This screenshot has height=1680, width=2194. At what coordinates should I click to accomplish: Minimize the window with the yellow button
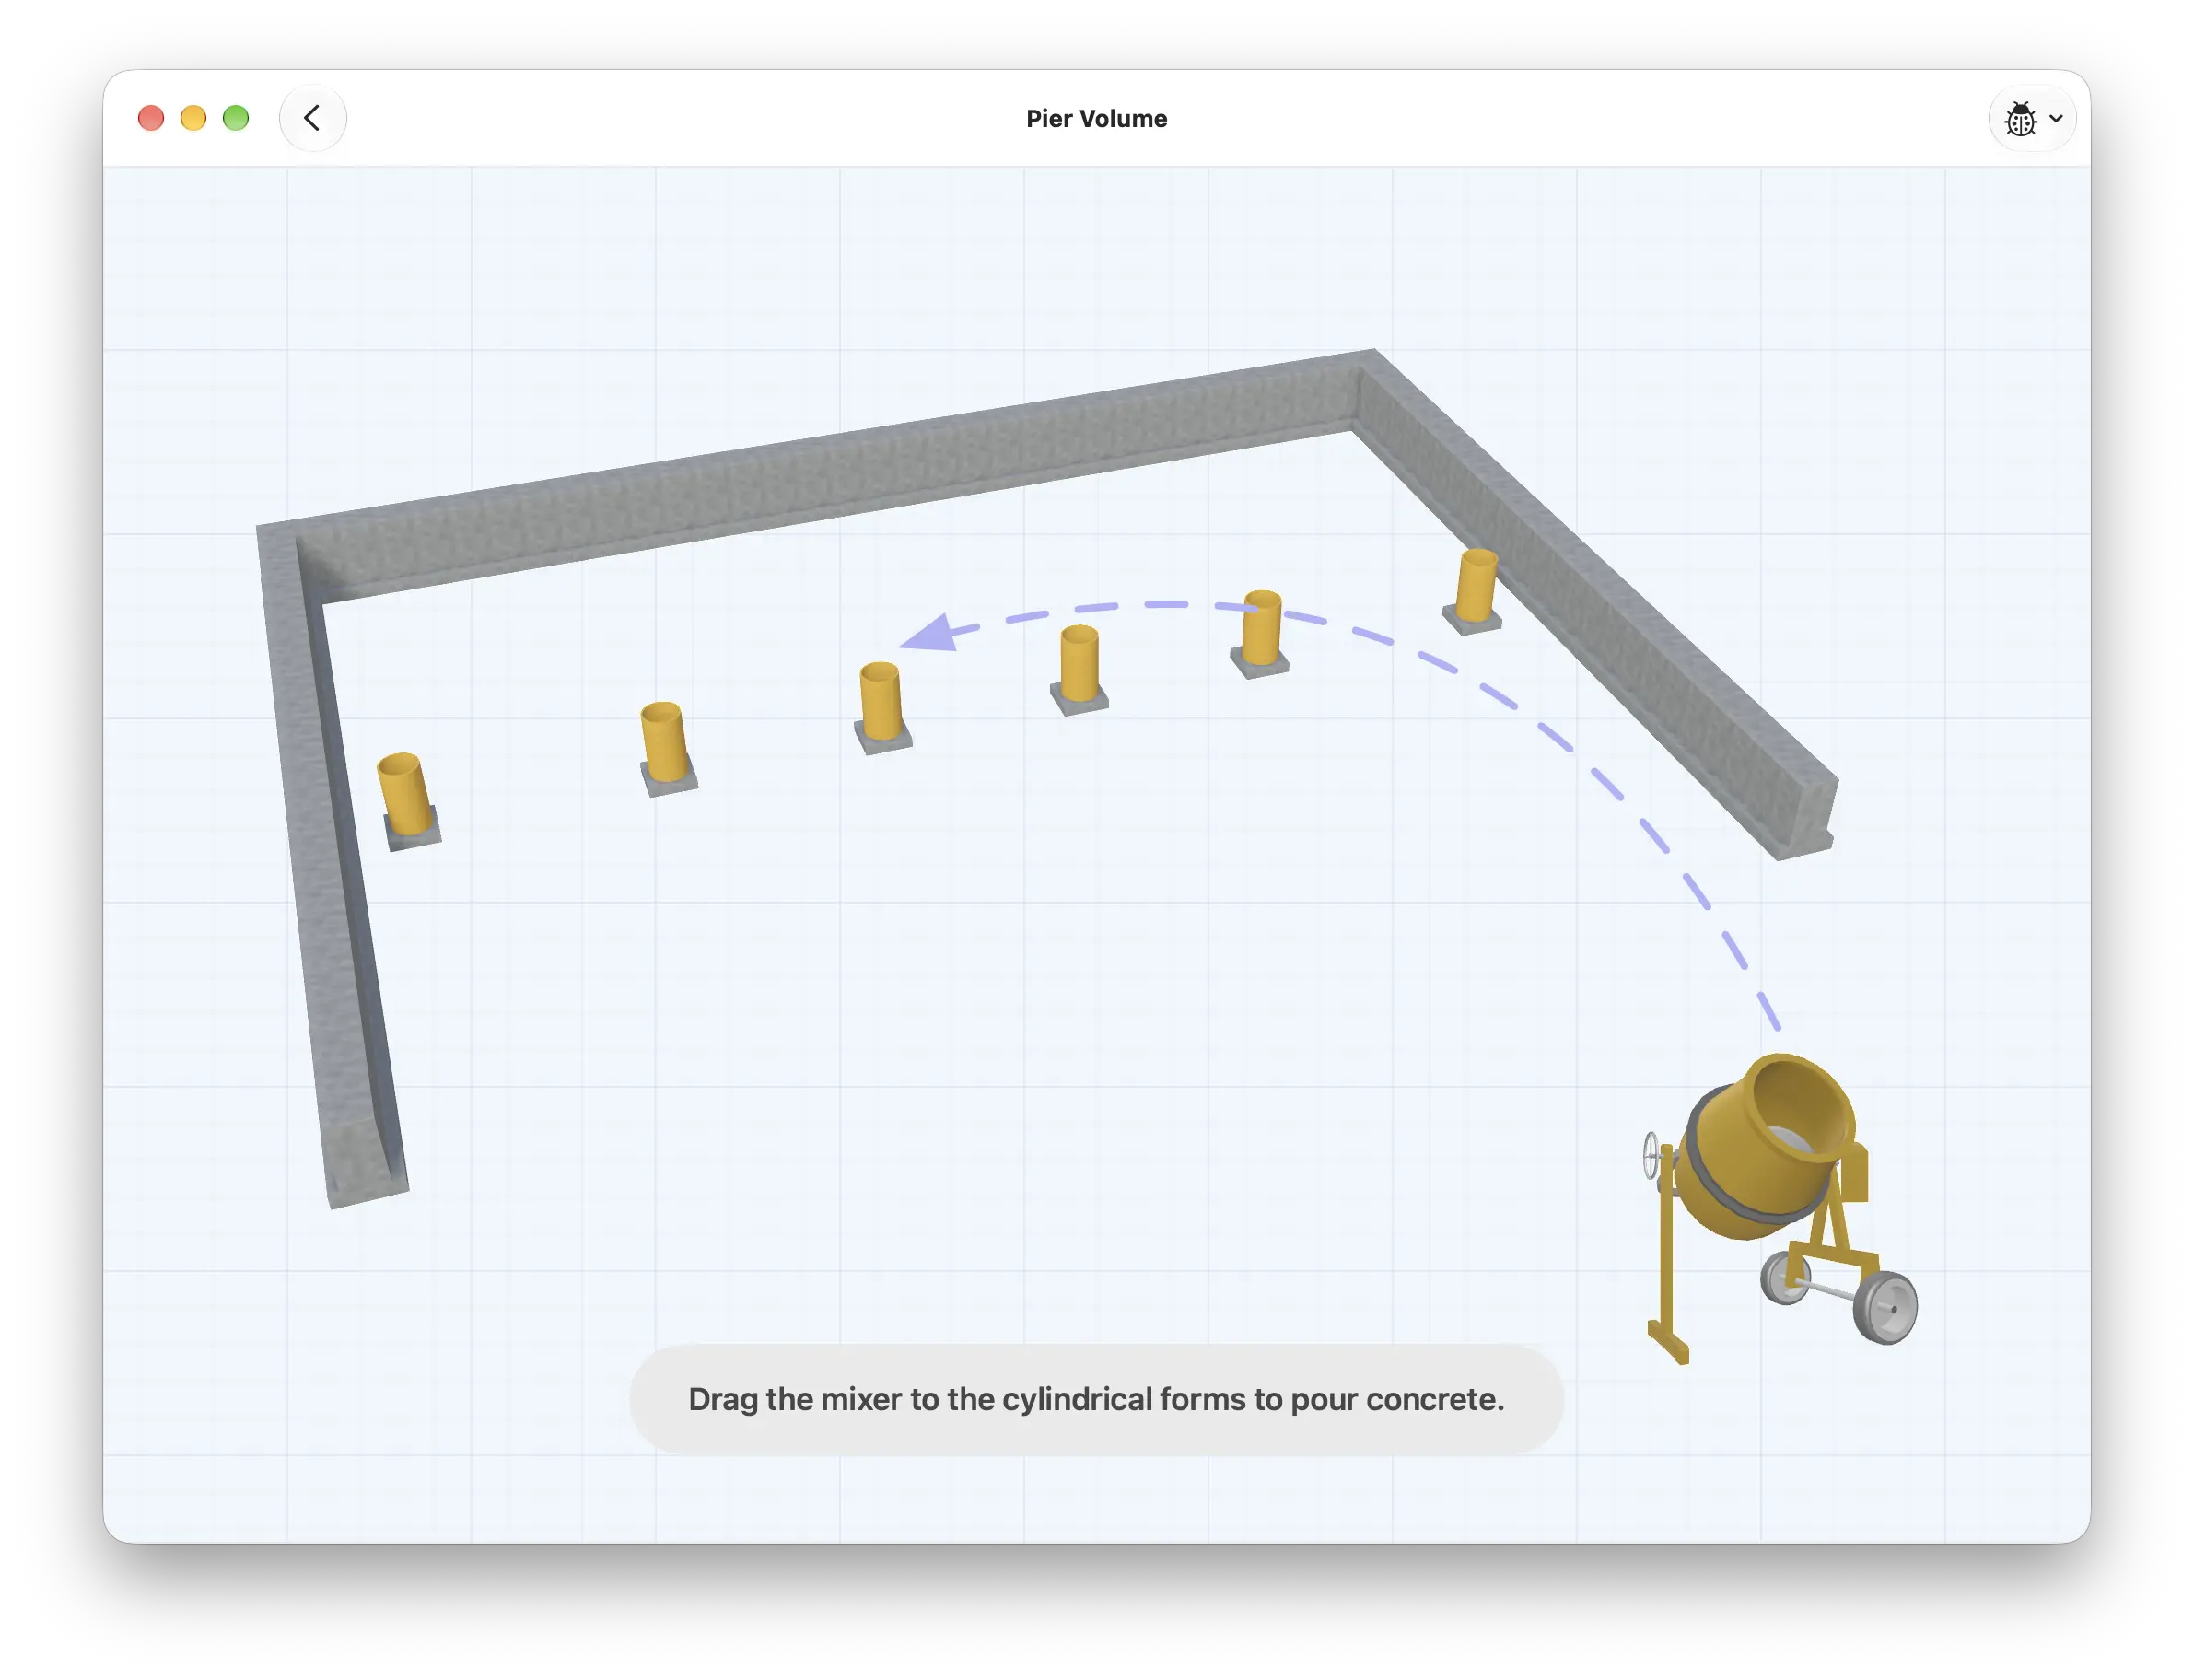click(193, 118)
